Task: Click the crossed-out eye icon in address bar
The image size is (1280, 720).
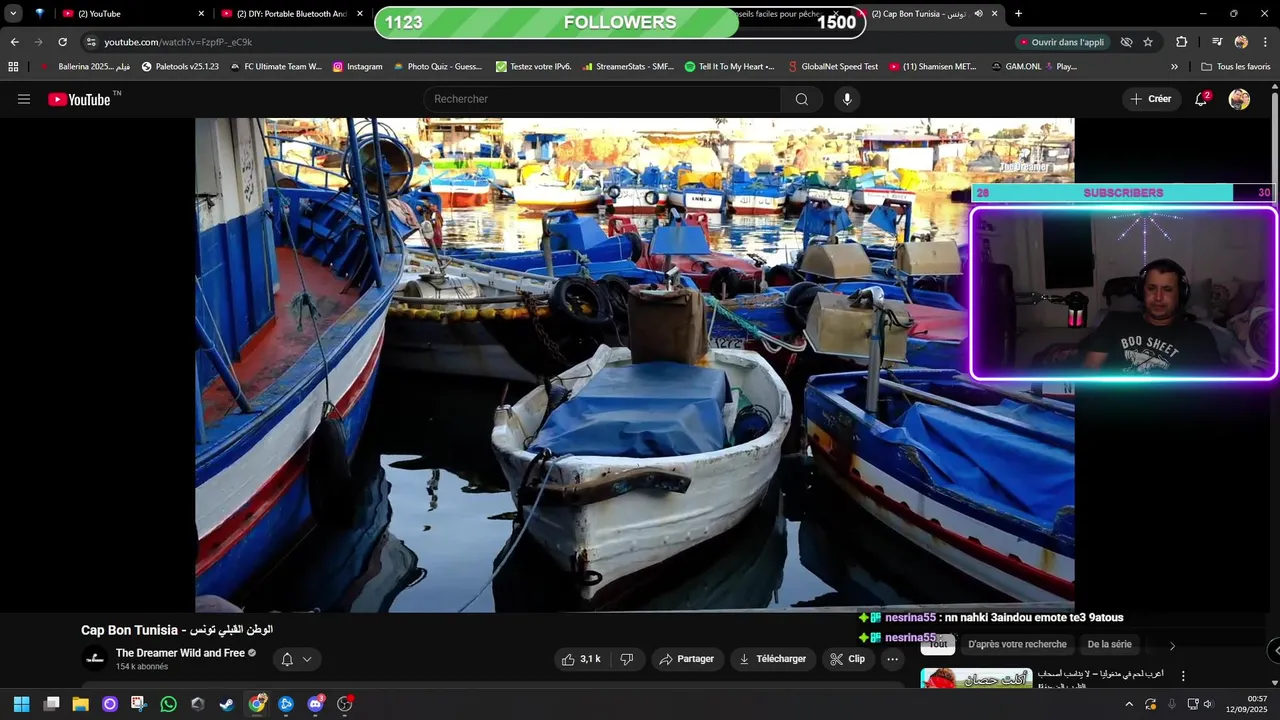Action: (x=1126, y=42)
